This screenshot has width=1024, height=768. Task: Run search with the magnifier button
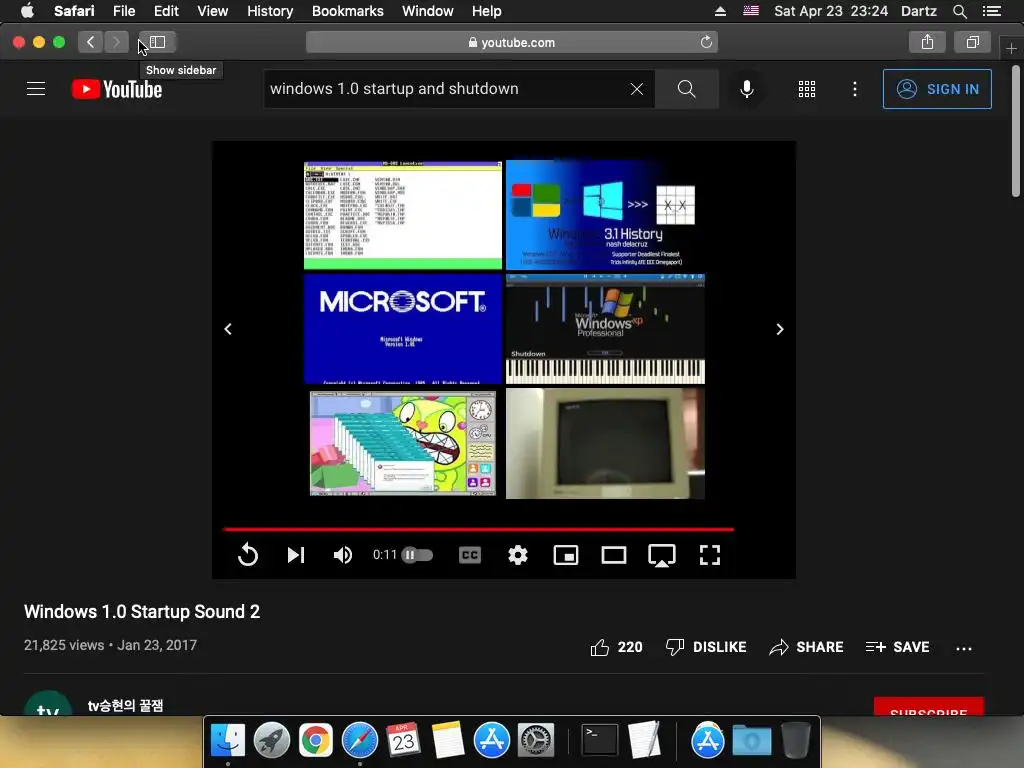click(x=686, y=89)
